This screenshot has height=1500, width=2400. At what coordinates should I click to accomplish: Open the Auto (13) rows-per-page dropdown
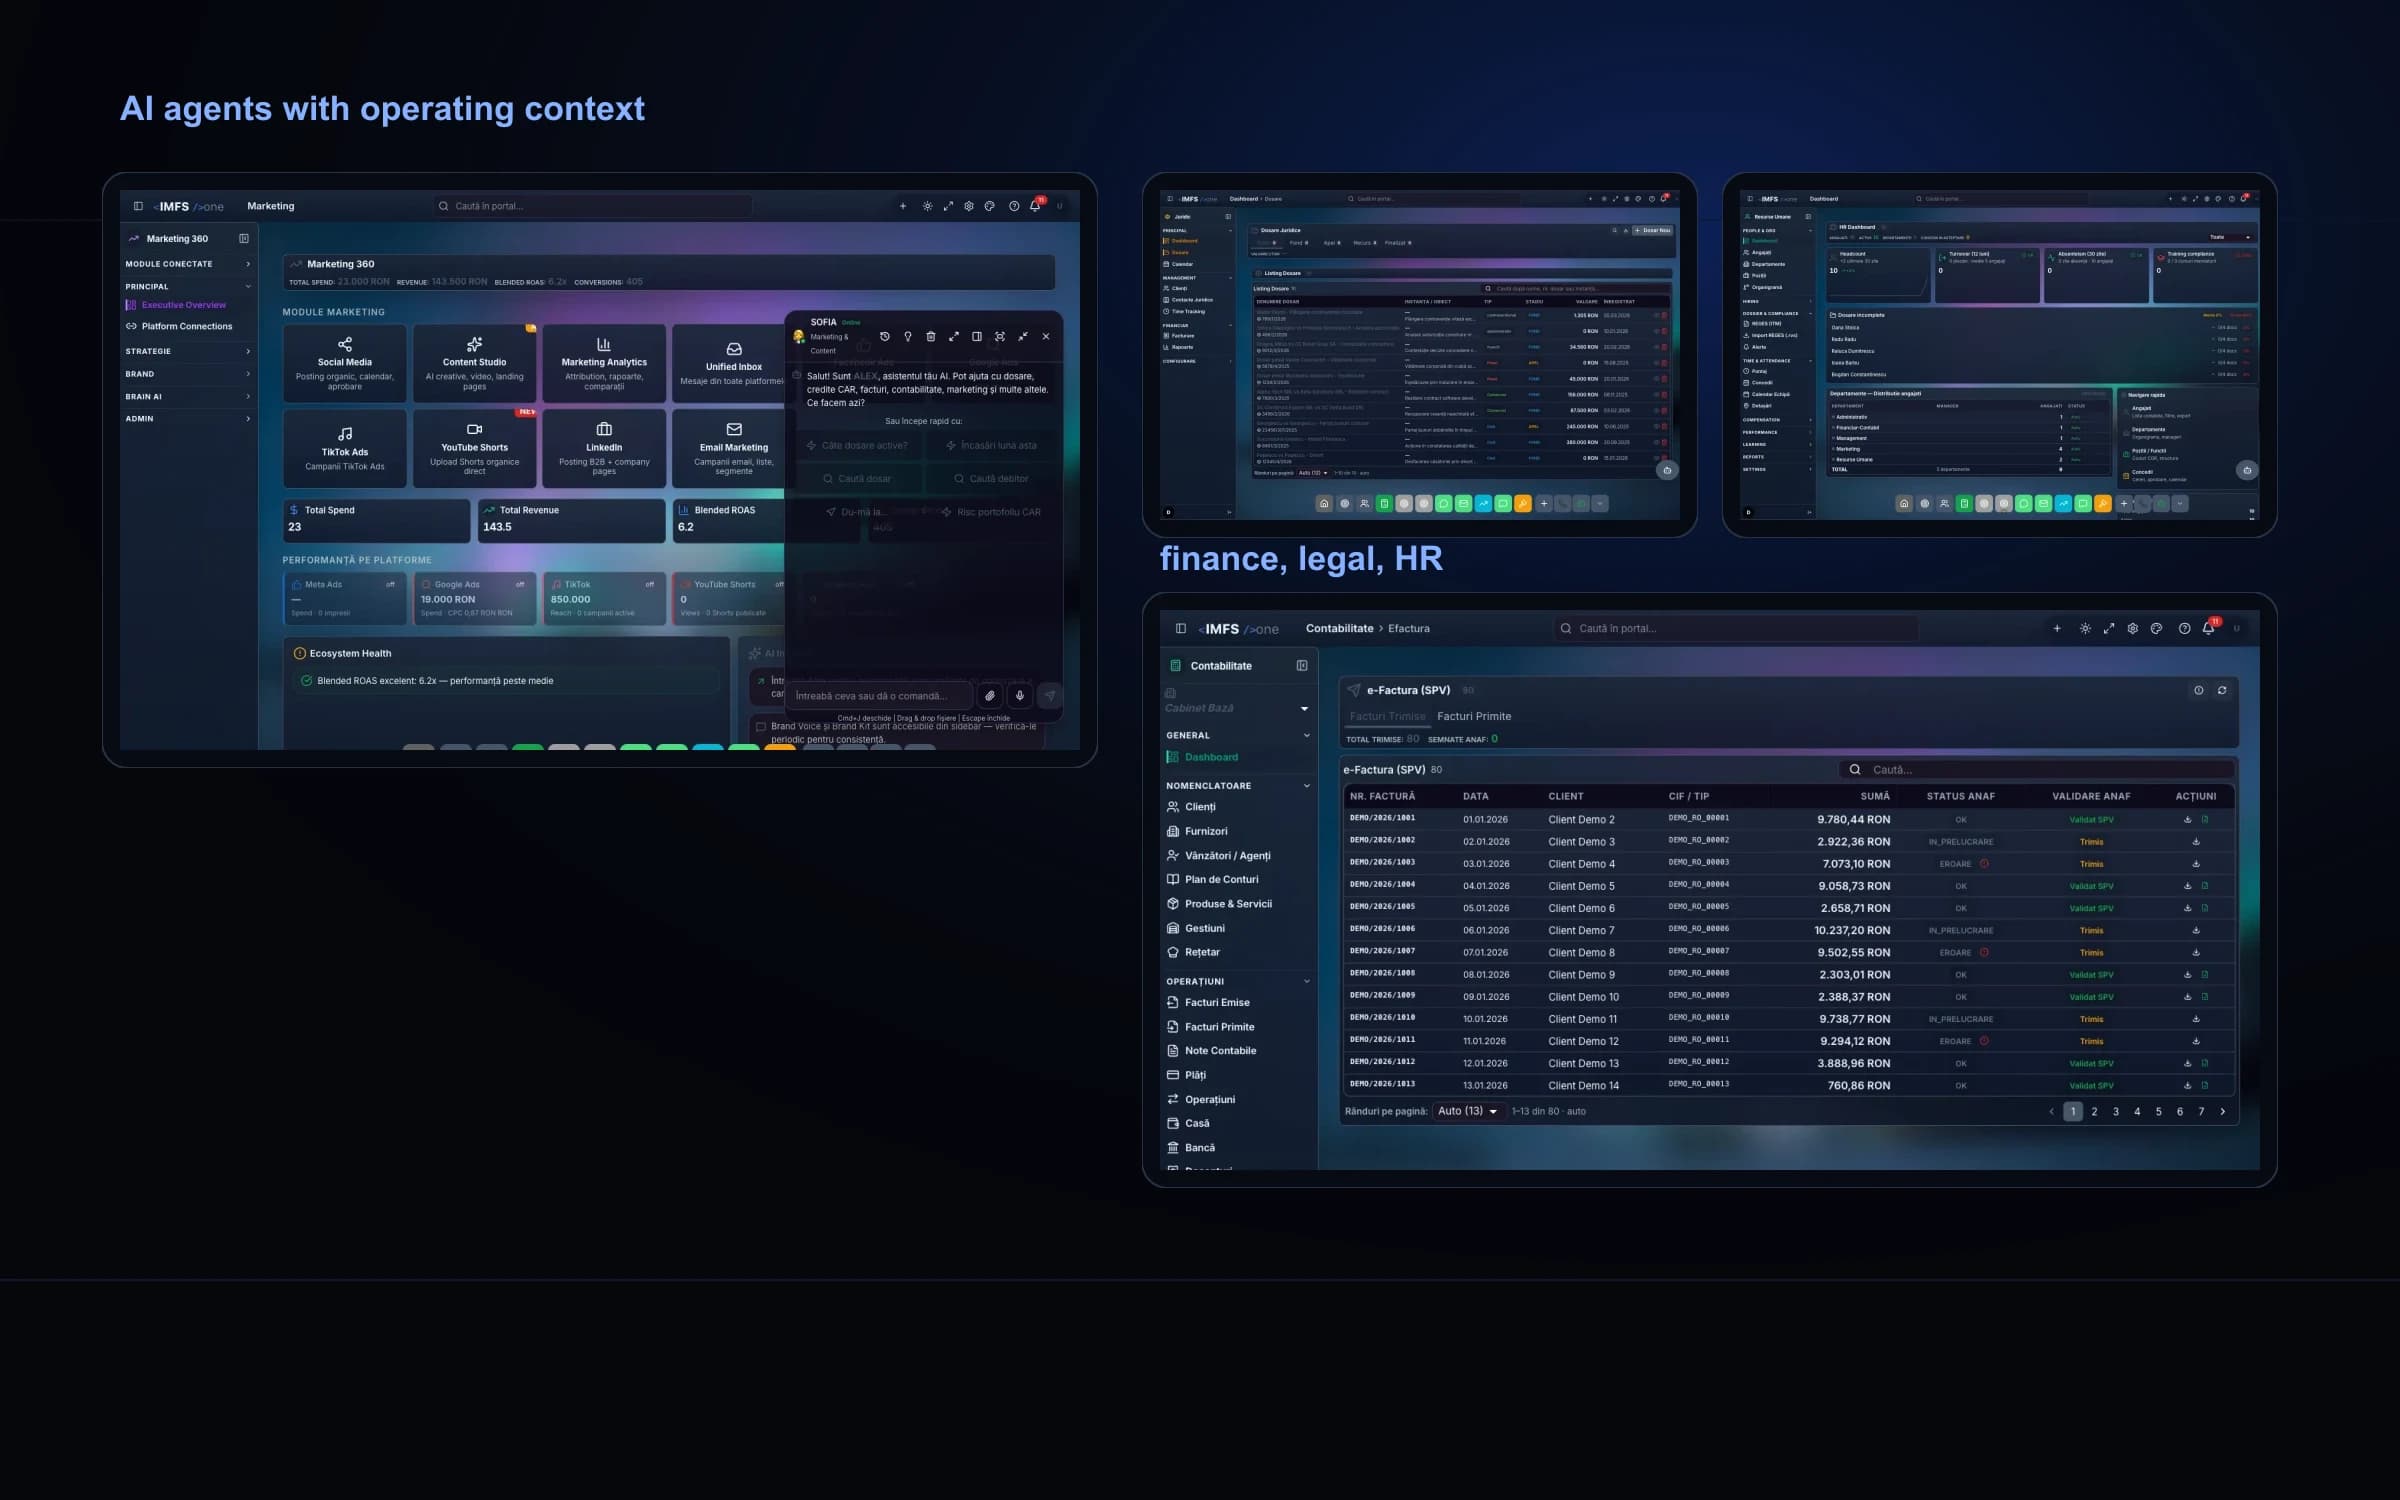pos(1468,1111)
